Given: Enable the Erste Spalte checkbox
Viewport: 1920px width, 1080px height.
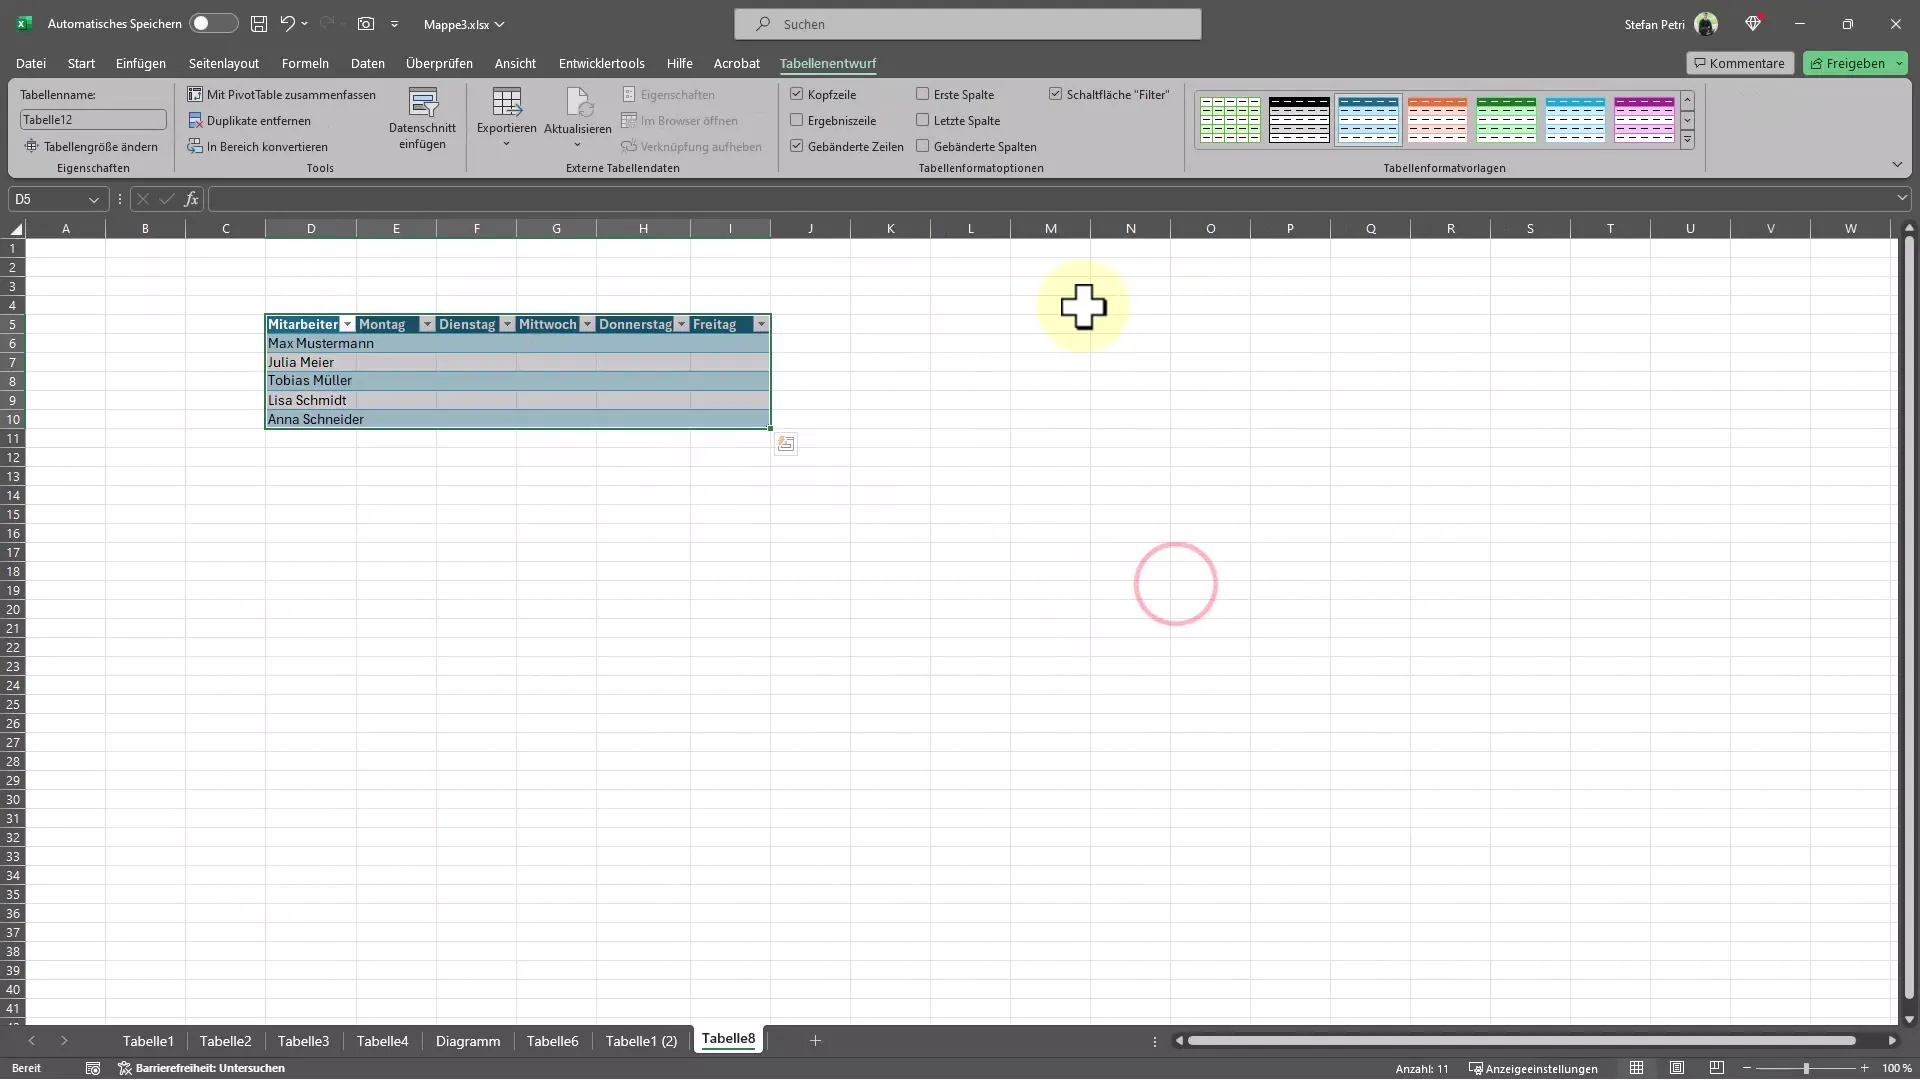Looking at the screenshot, I should pos(923,94).
